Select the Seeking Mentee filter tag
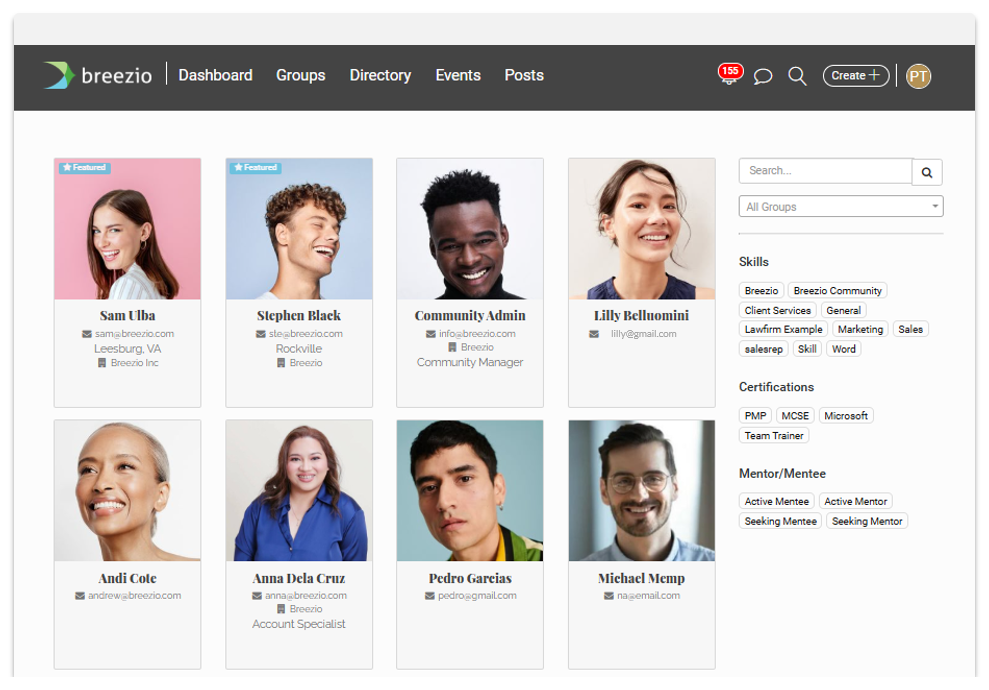 tap(780, 522)
